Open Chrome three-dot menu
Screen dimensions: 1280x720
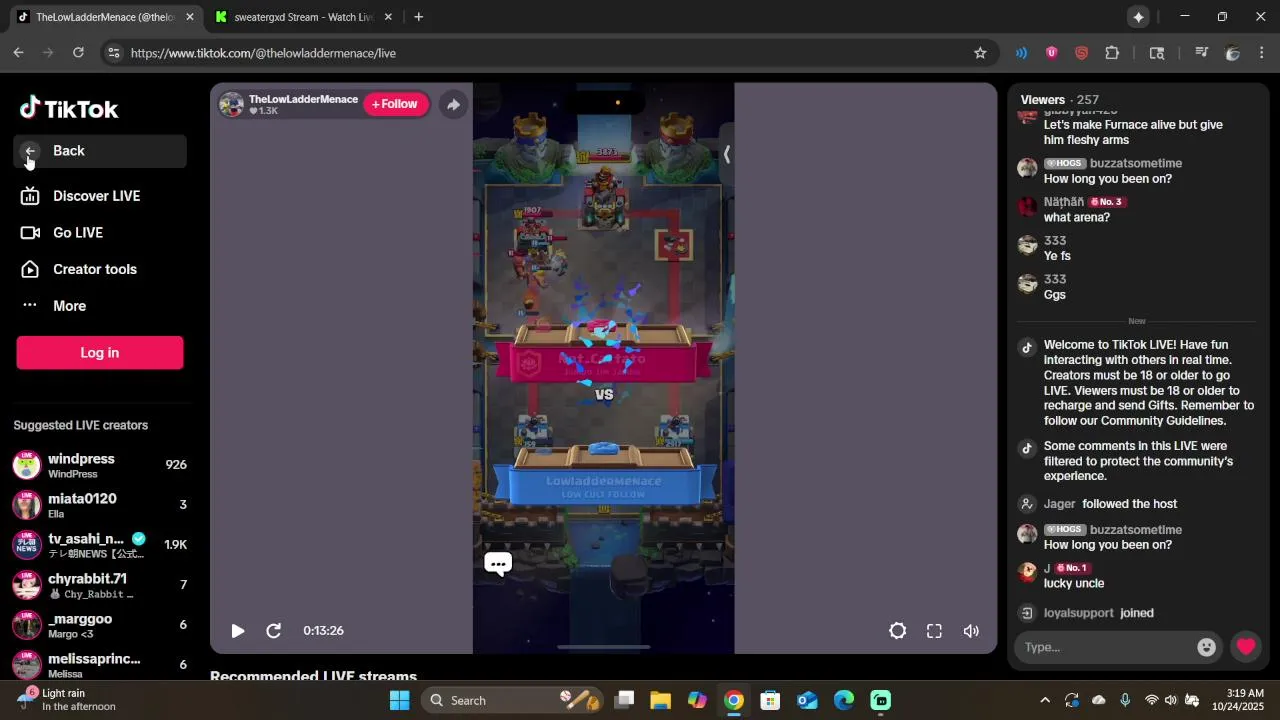1262,53
